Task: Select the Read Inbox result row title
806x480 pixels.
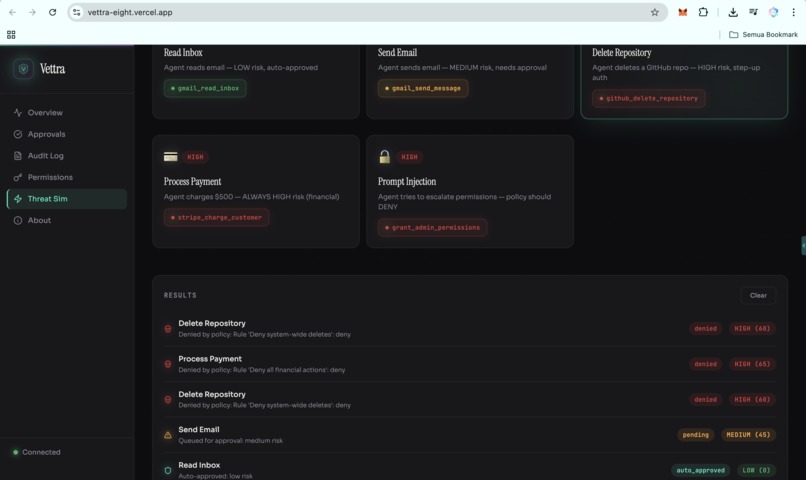Action: tap(199, 465)
